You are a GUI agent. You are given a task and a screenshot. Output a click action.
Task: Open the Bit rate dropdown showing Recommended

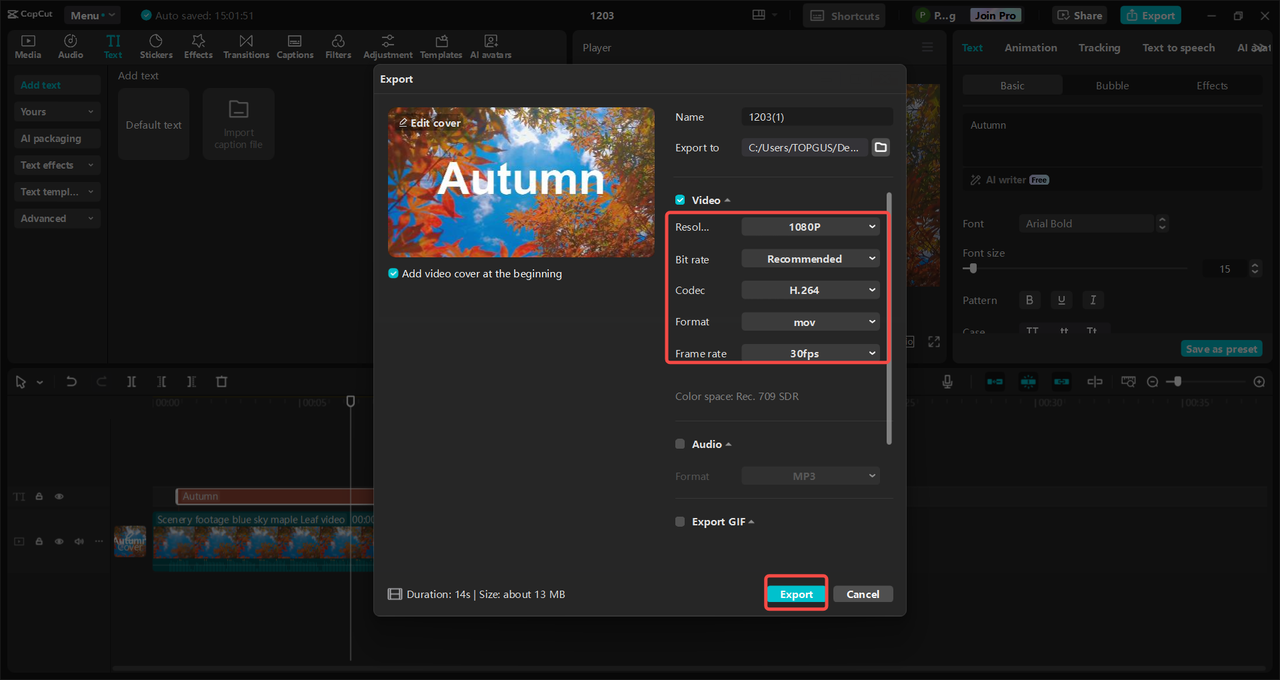(x=810, y=259)
